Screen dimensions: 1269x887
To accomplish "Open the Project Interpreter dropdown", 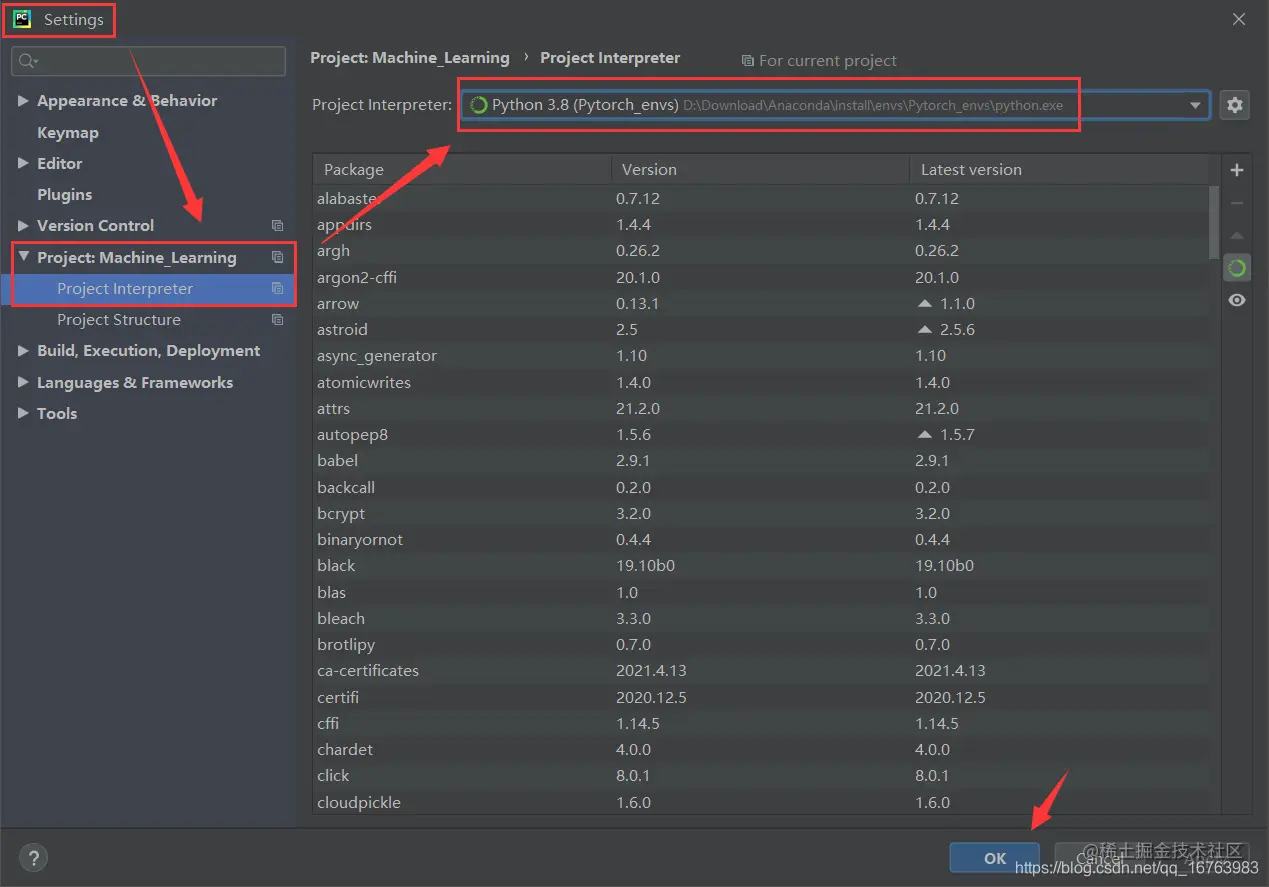I will [1195, 105].
